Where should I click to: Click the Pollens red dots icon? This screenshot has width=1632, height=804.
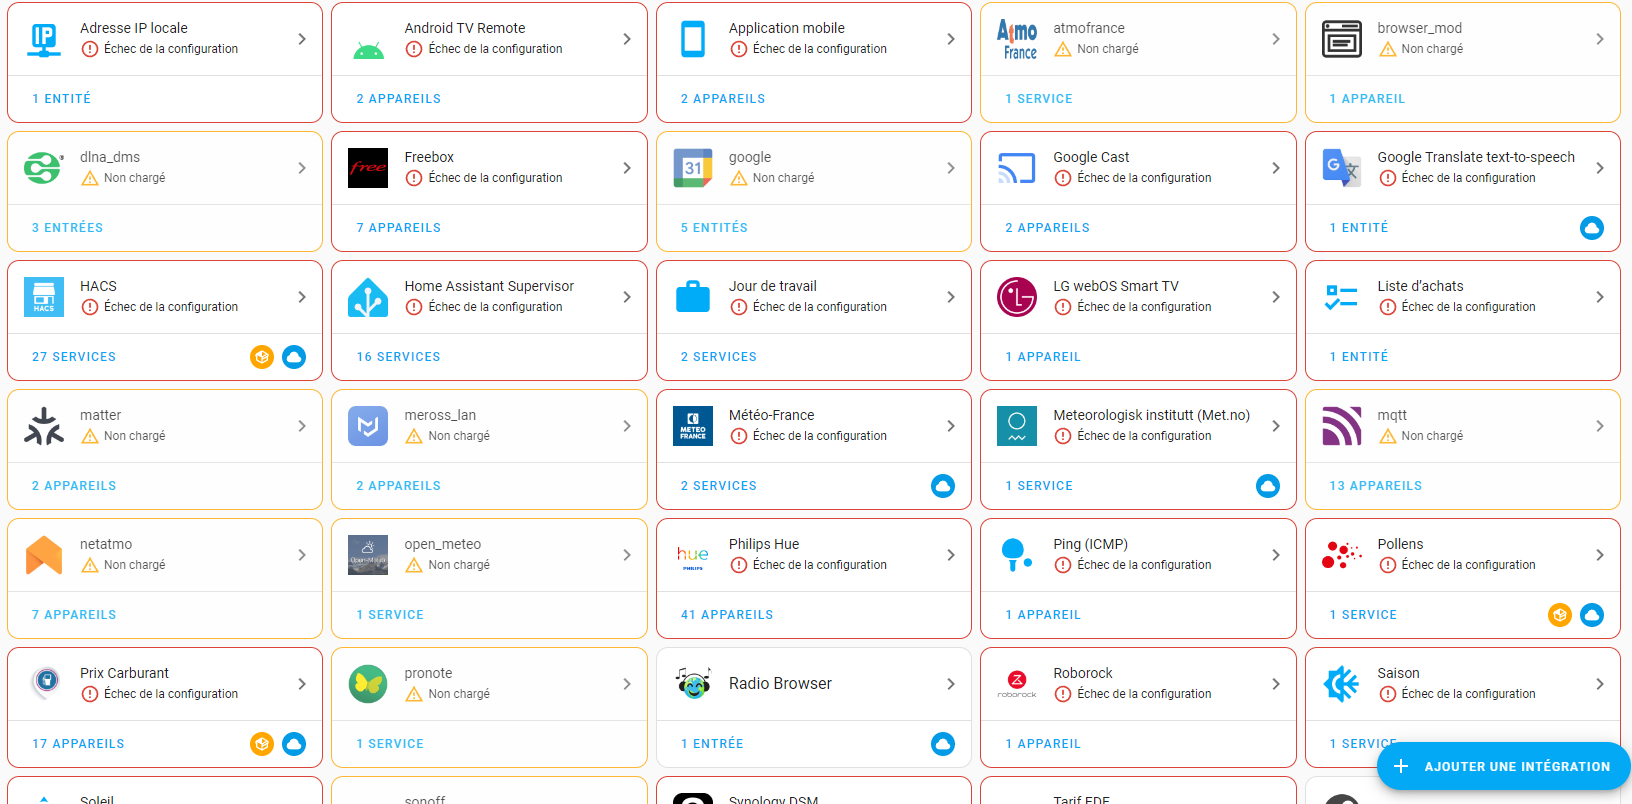[1341, 555]
